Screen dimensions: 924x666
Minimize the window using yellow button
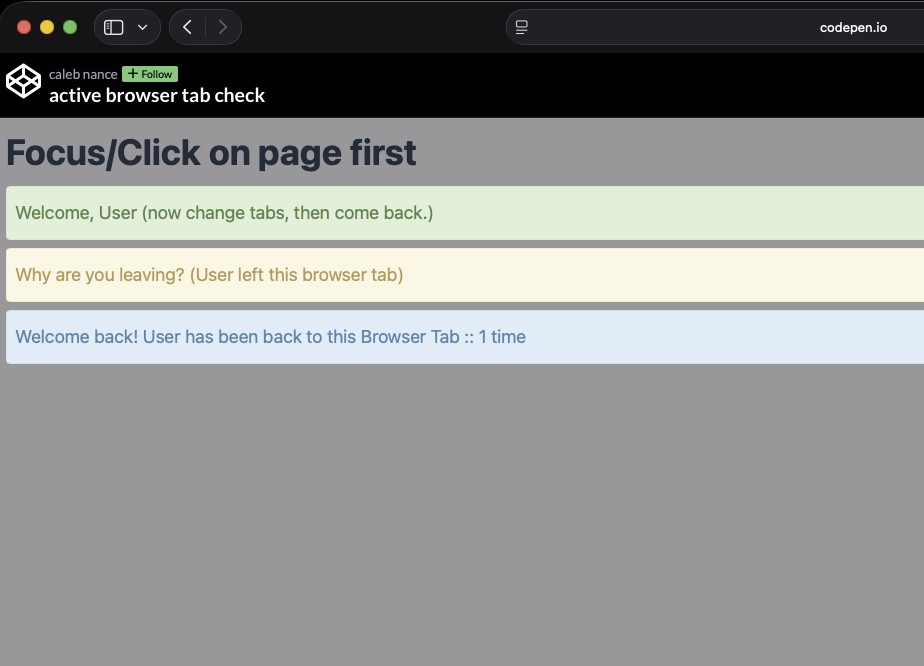47,27
